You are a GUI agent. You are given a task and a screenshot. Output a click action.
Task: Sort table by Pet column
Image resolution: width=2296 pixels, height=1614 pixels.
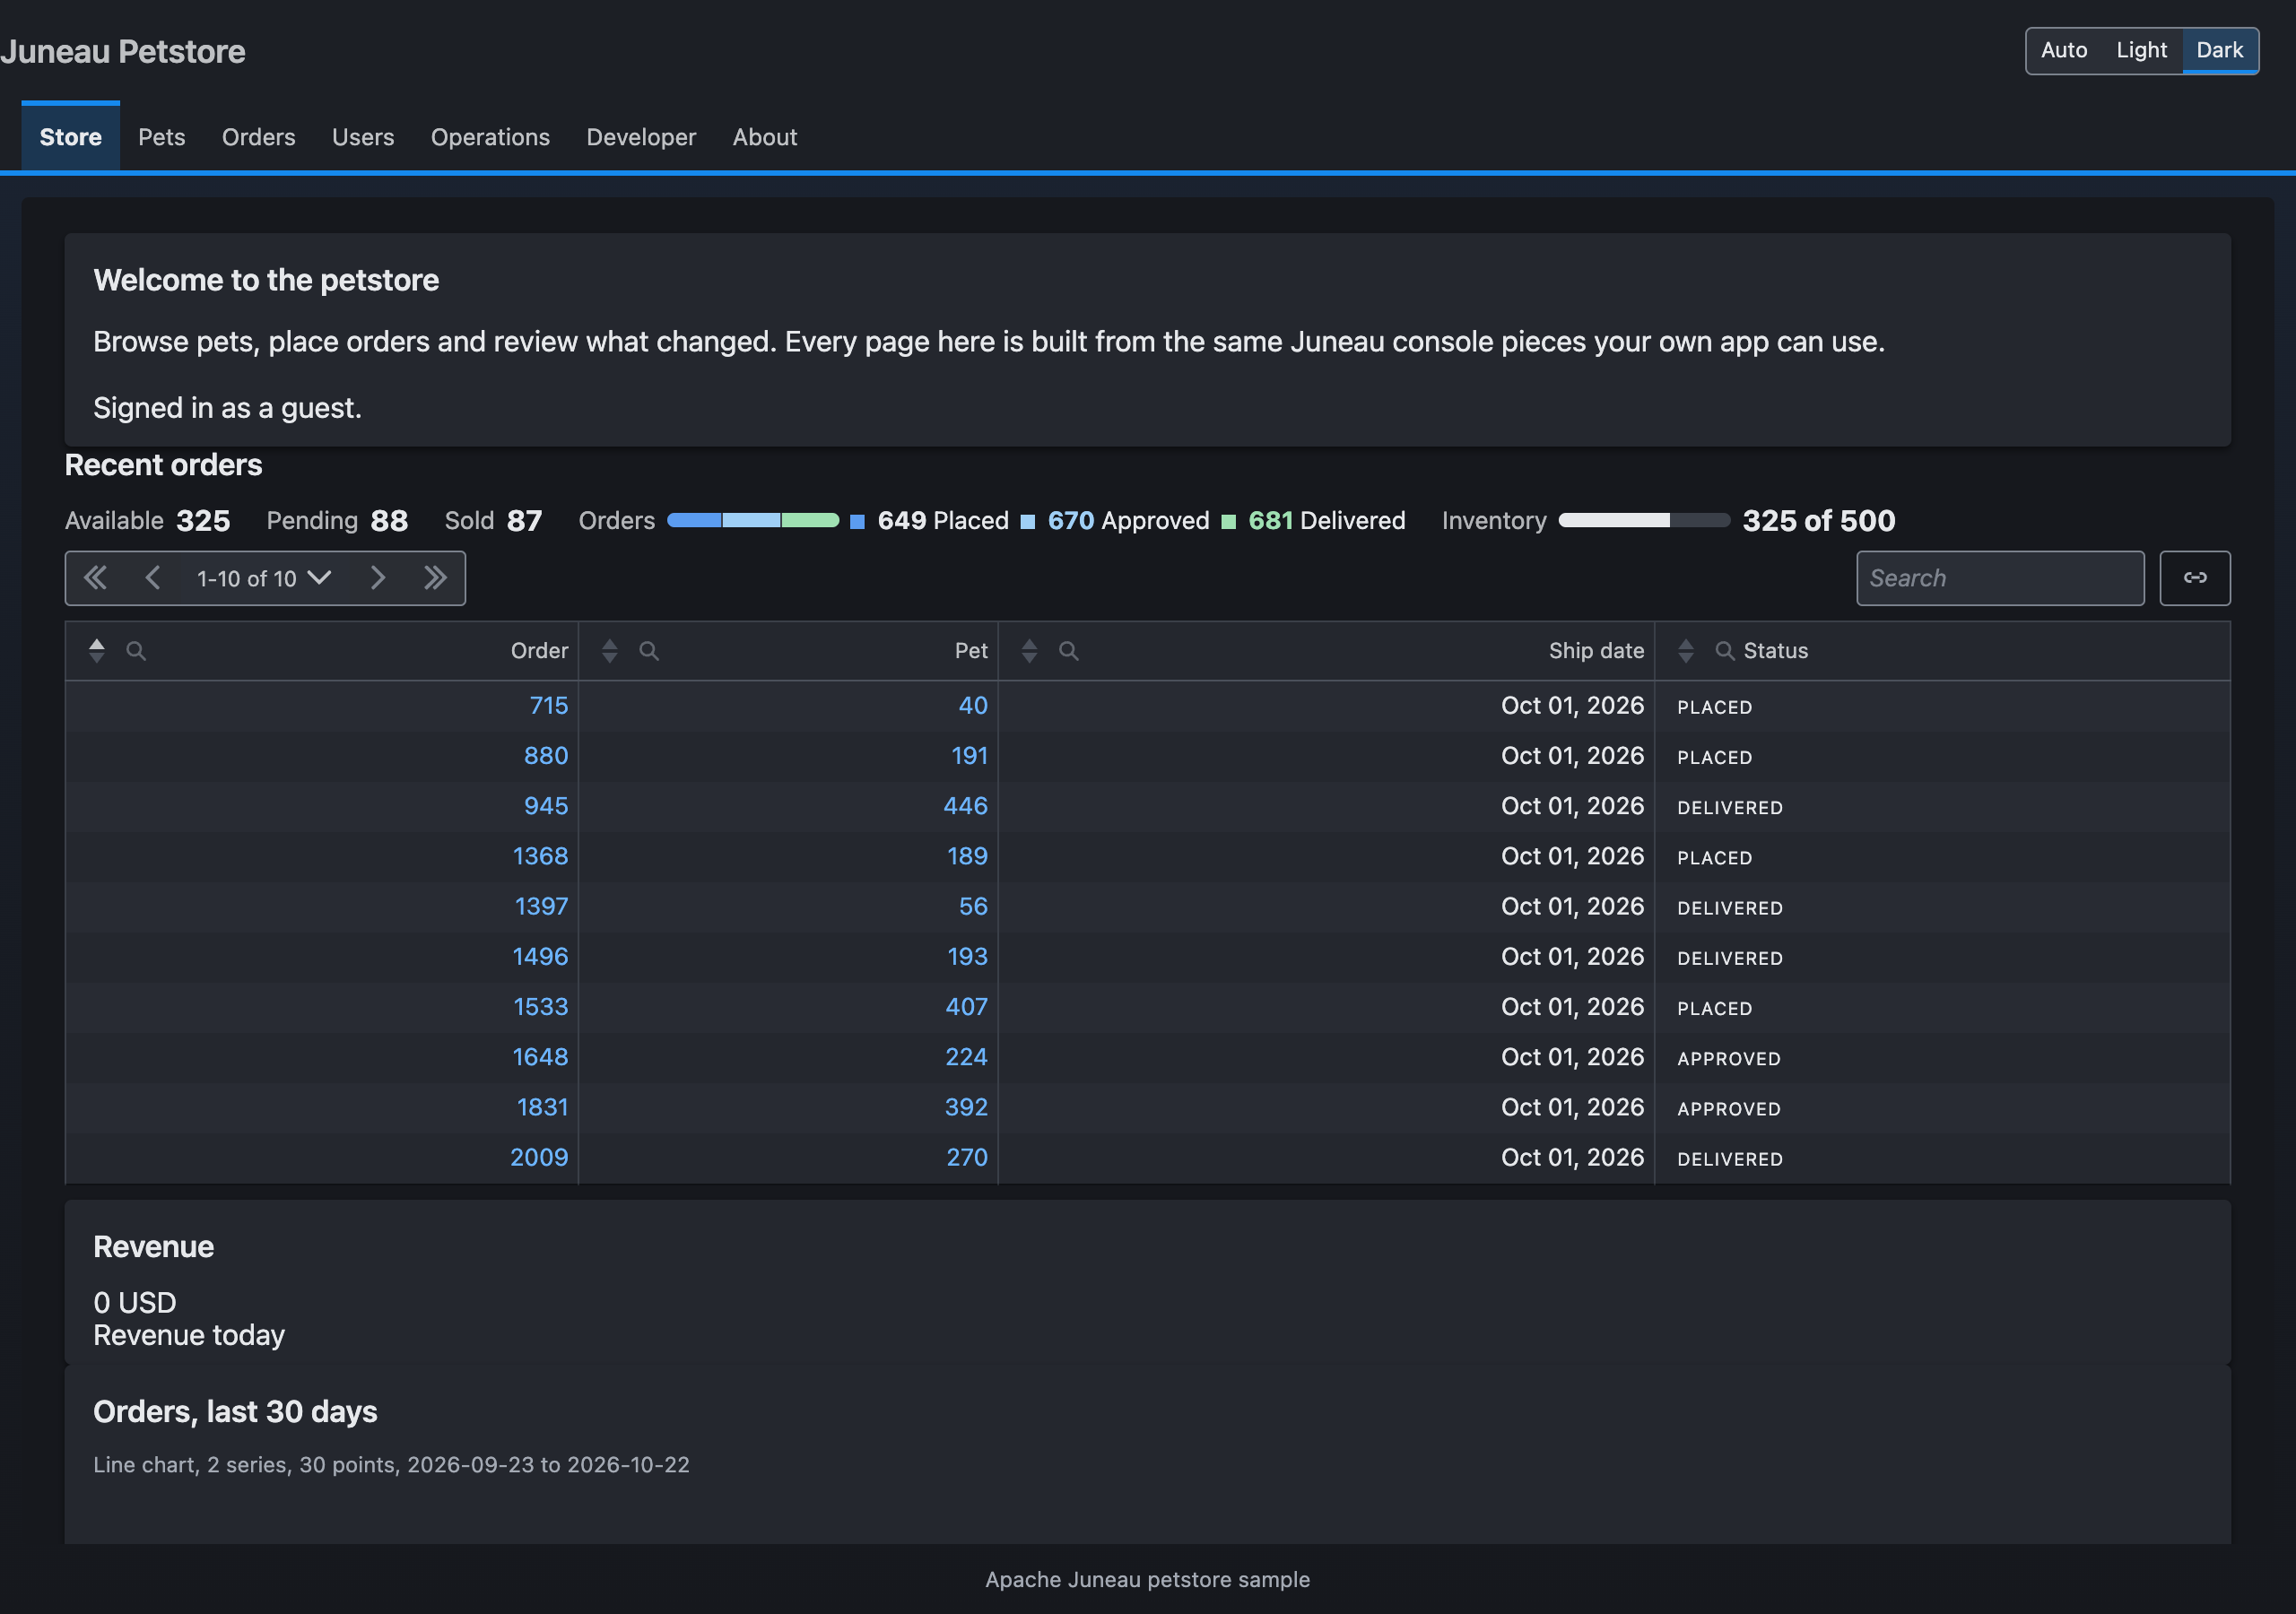[x=610, y=651]
